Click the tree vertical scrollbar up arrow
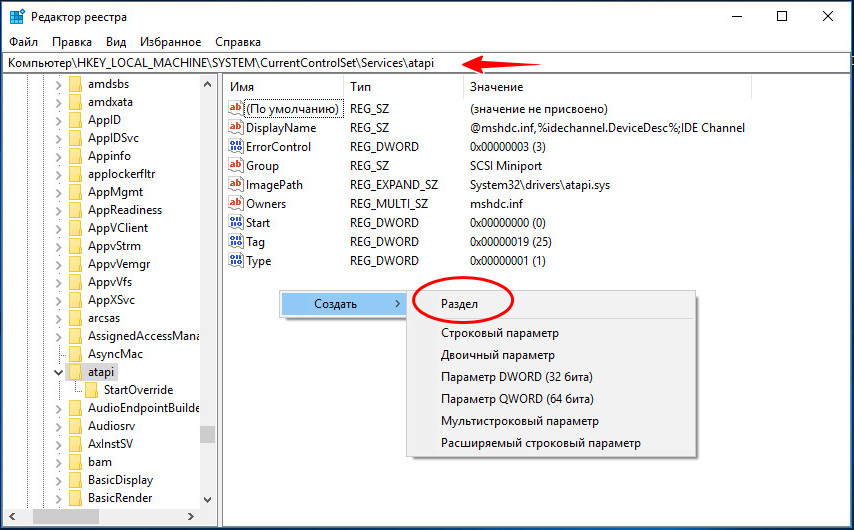Image resolution: width=854 pixels, height=530 pixels. click(x=207, y=84)
